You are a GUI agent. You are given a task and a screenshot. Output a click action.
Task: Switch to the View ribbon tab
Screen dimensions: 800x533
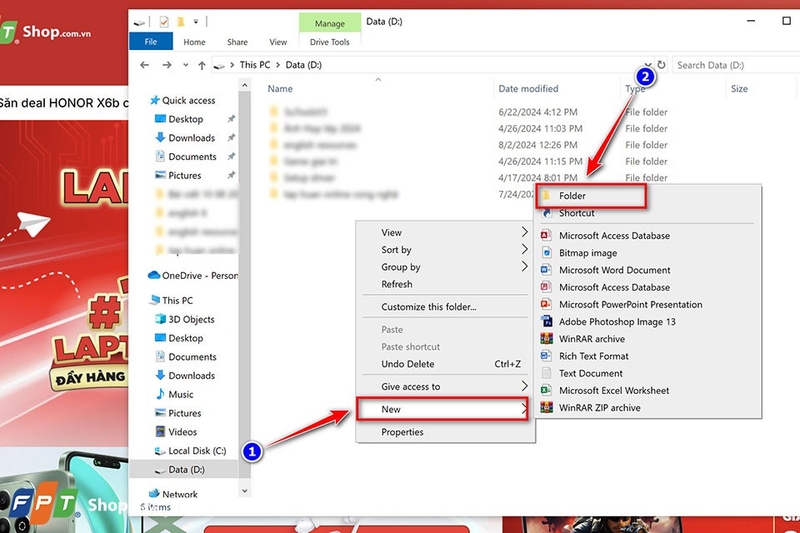[278, 42]
